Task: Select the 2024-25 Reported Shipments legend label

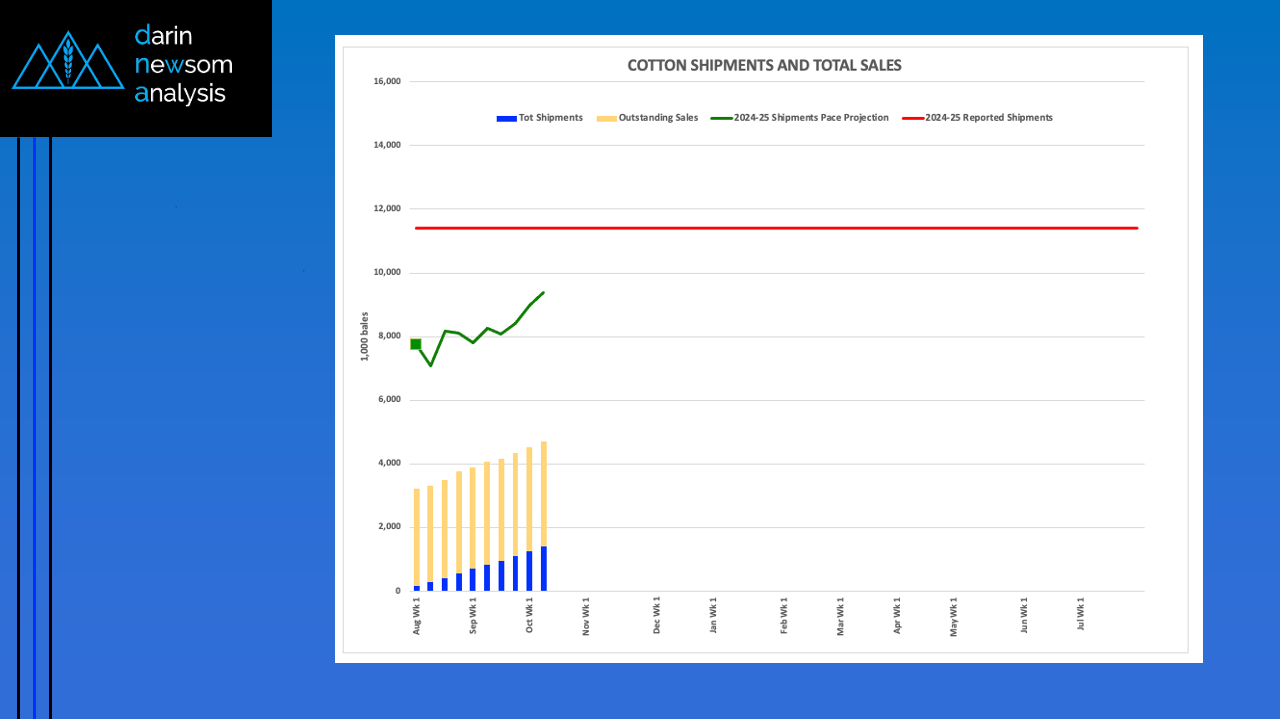Action: tap(988, 118)
